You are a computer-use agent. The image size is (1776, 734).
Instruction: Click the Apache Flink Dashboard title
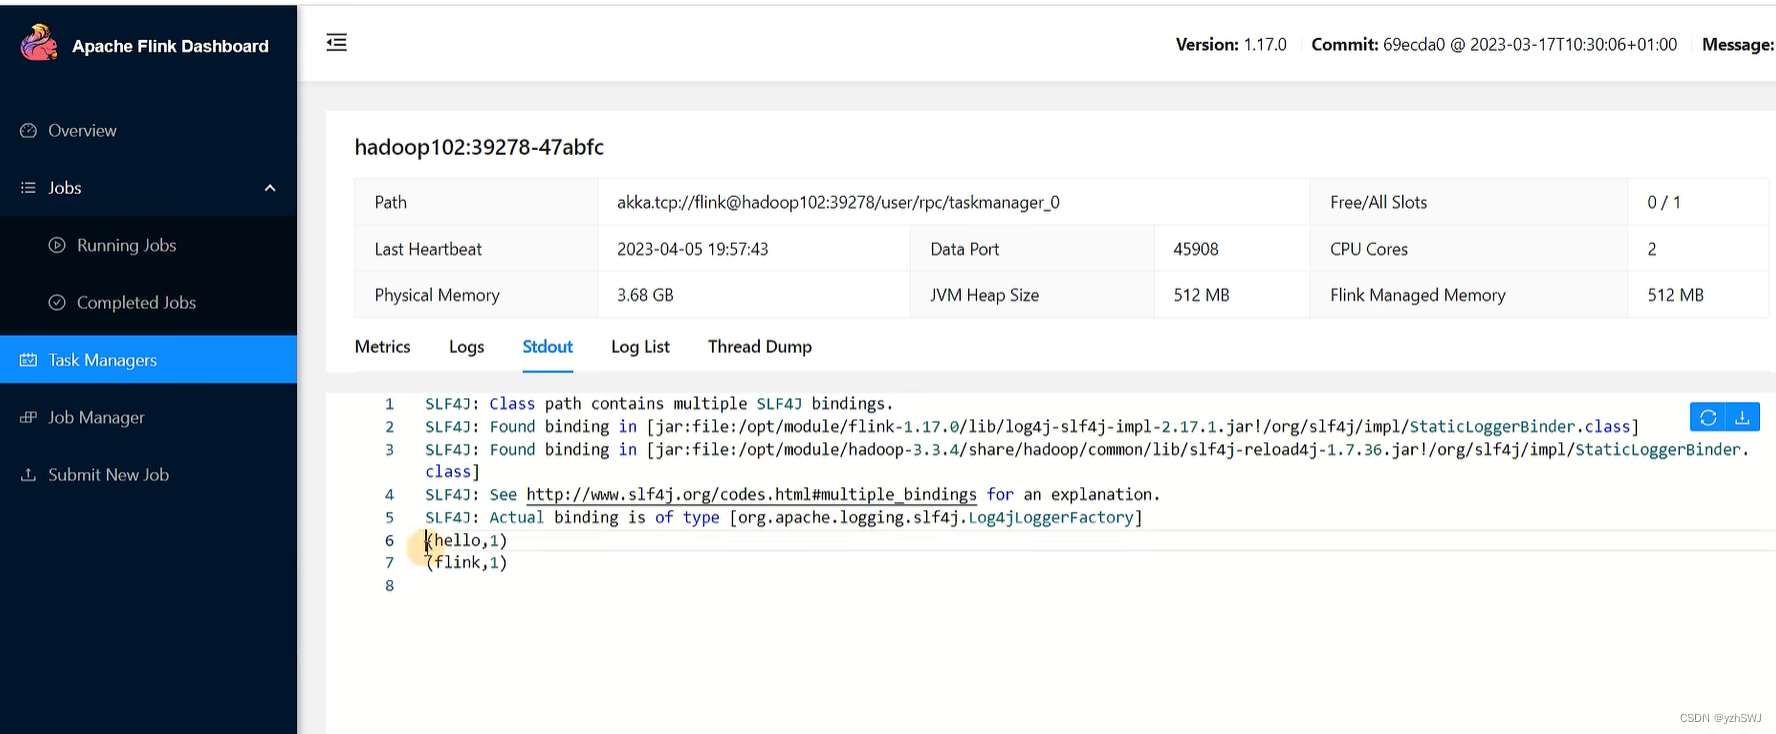[170, 46]
